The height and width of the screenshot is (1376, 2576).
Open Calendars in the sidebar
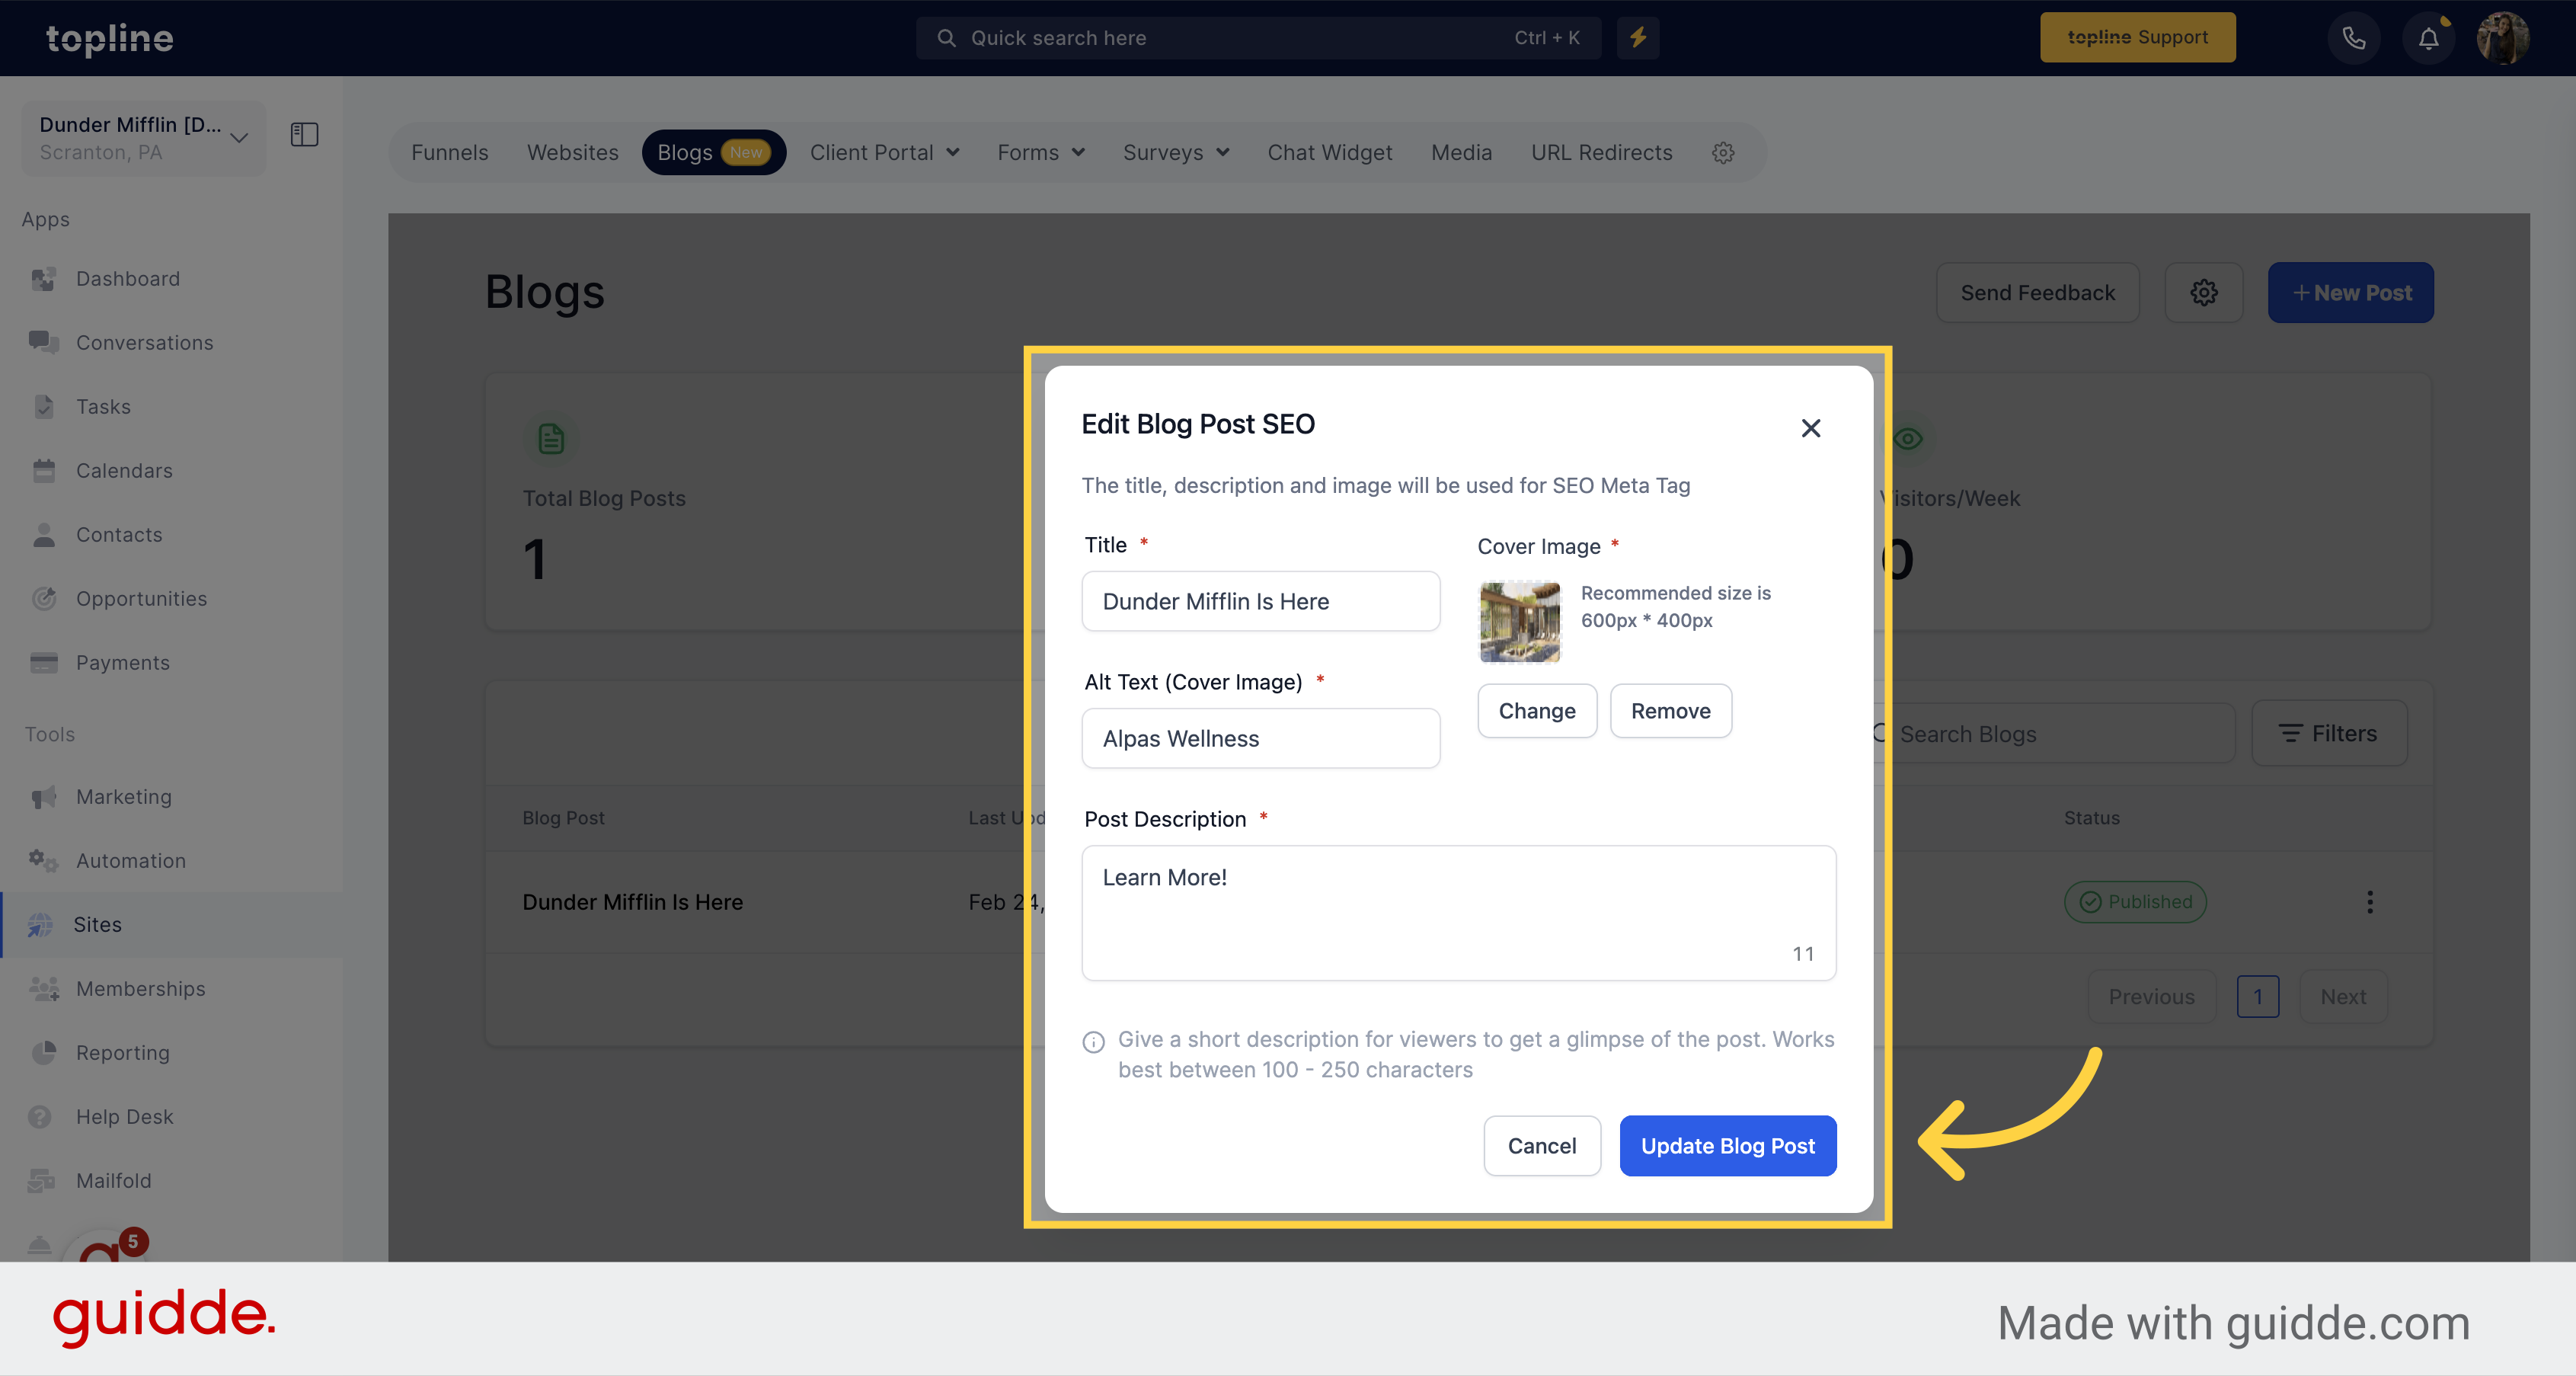click(124, 471)
